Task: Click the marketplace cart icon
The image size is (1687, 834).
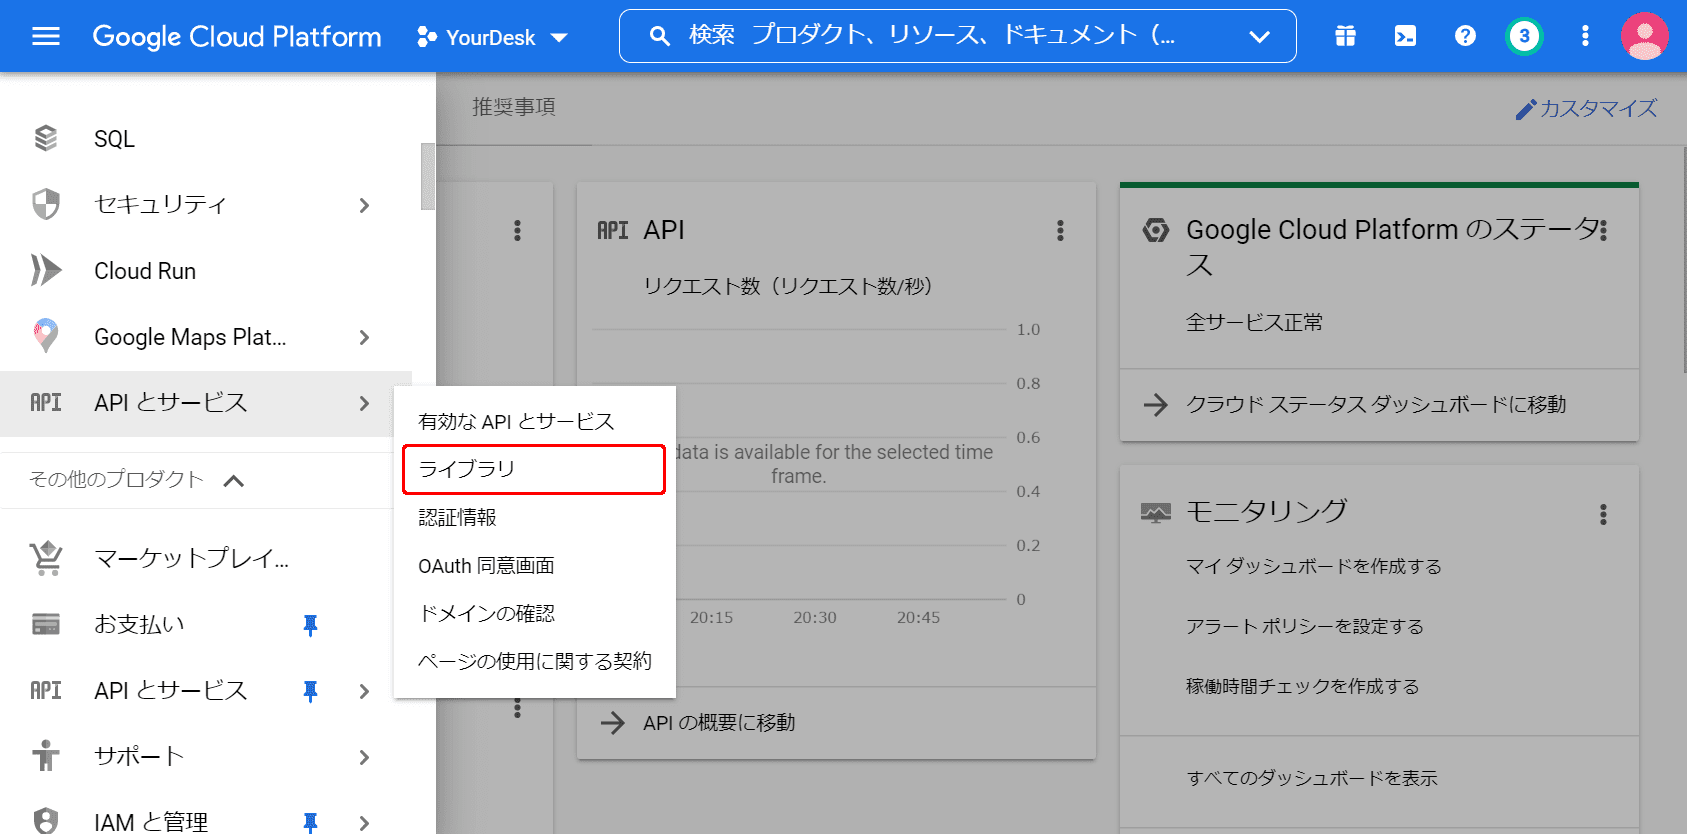Action: (46, 558)
